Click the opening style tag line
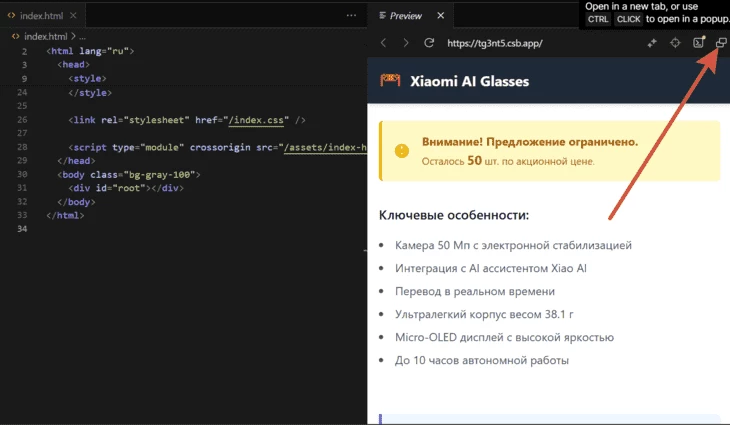Screen dimensions: 730x425 click(x=87, y=79)
